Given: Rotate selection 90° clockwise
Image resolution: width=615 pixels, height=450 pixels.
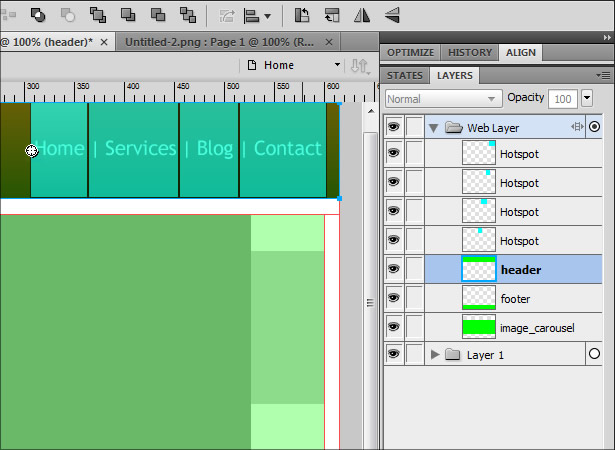Looking at the screenshot, I should pos(332,16).
